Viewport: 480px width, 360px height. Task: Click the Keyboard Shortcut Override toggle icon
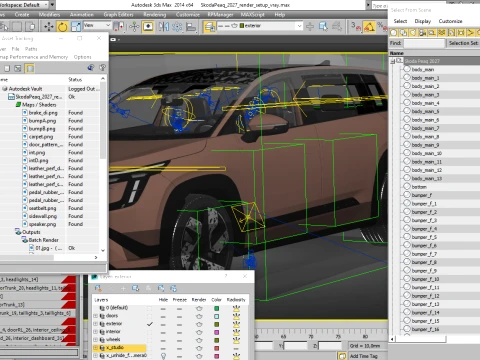point(148,26)
